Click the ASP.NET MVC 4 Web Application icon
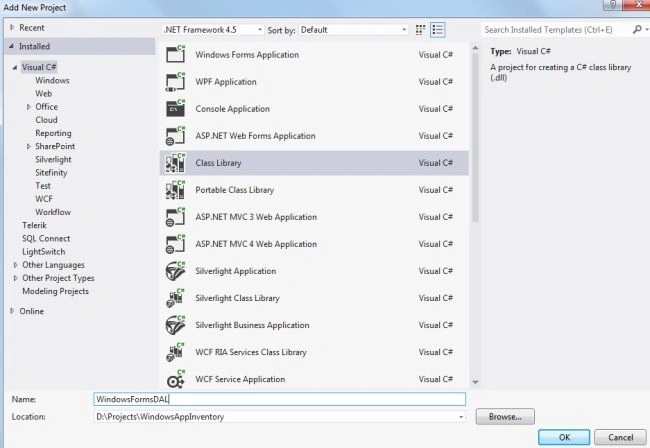This screenshot has width=650, height=448. (x=175, y=244)
